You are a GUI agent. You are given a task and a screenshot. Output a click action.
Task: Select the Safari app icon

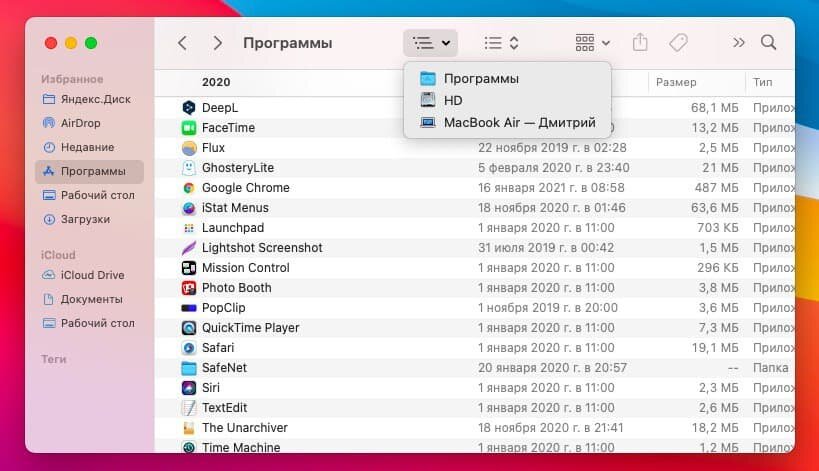(x=189, y=348)
